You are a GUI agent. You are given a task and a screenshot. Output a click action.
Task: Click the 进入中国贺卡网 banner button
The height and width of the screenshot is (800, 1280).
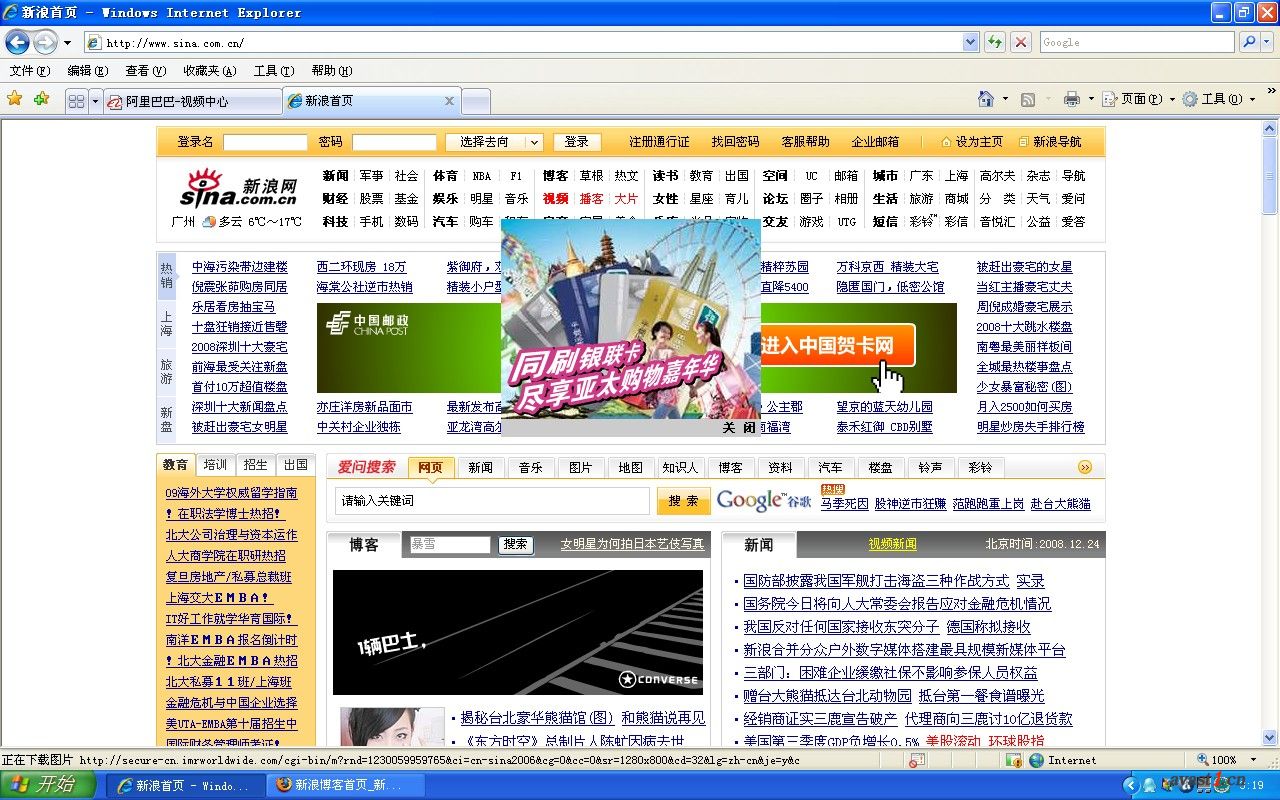837,346
